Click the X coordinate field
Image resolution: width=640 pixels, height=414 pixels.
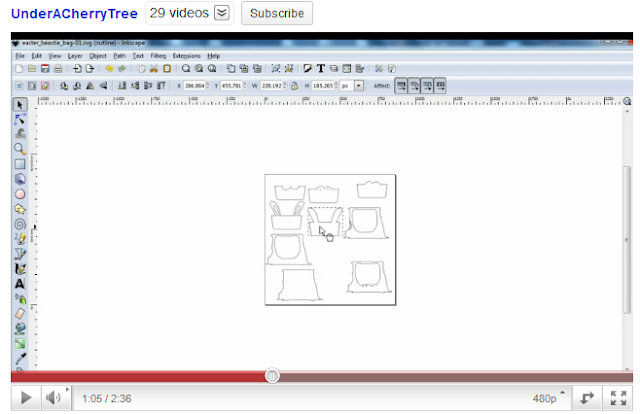tap(196, 86)
